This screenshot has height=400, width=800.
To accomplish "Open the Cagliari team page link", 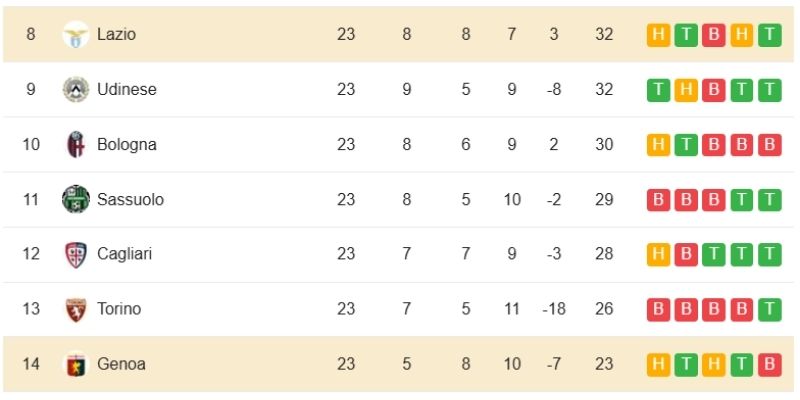I will click(125, 254).
